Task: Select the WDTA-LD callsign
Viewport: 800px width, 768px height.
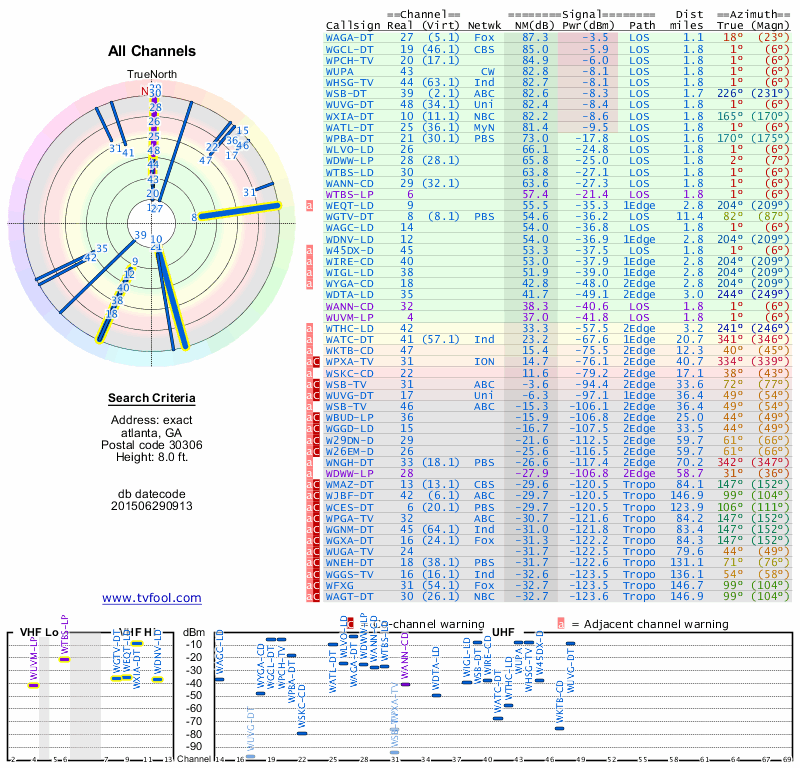Action: pyautogui.click(x=349, y=294)
